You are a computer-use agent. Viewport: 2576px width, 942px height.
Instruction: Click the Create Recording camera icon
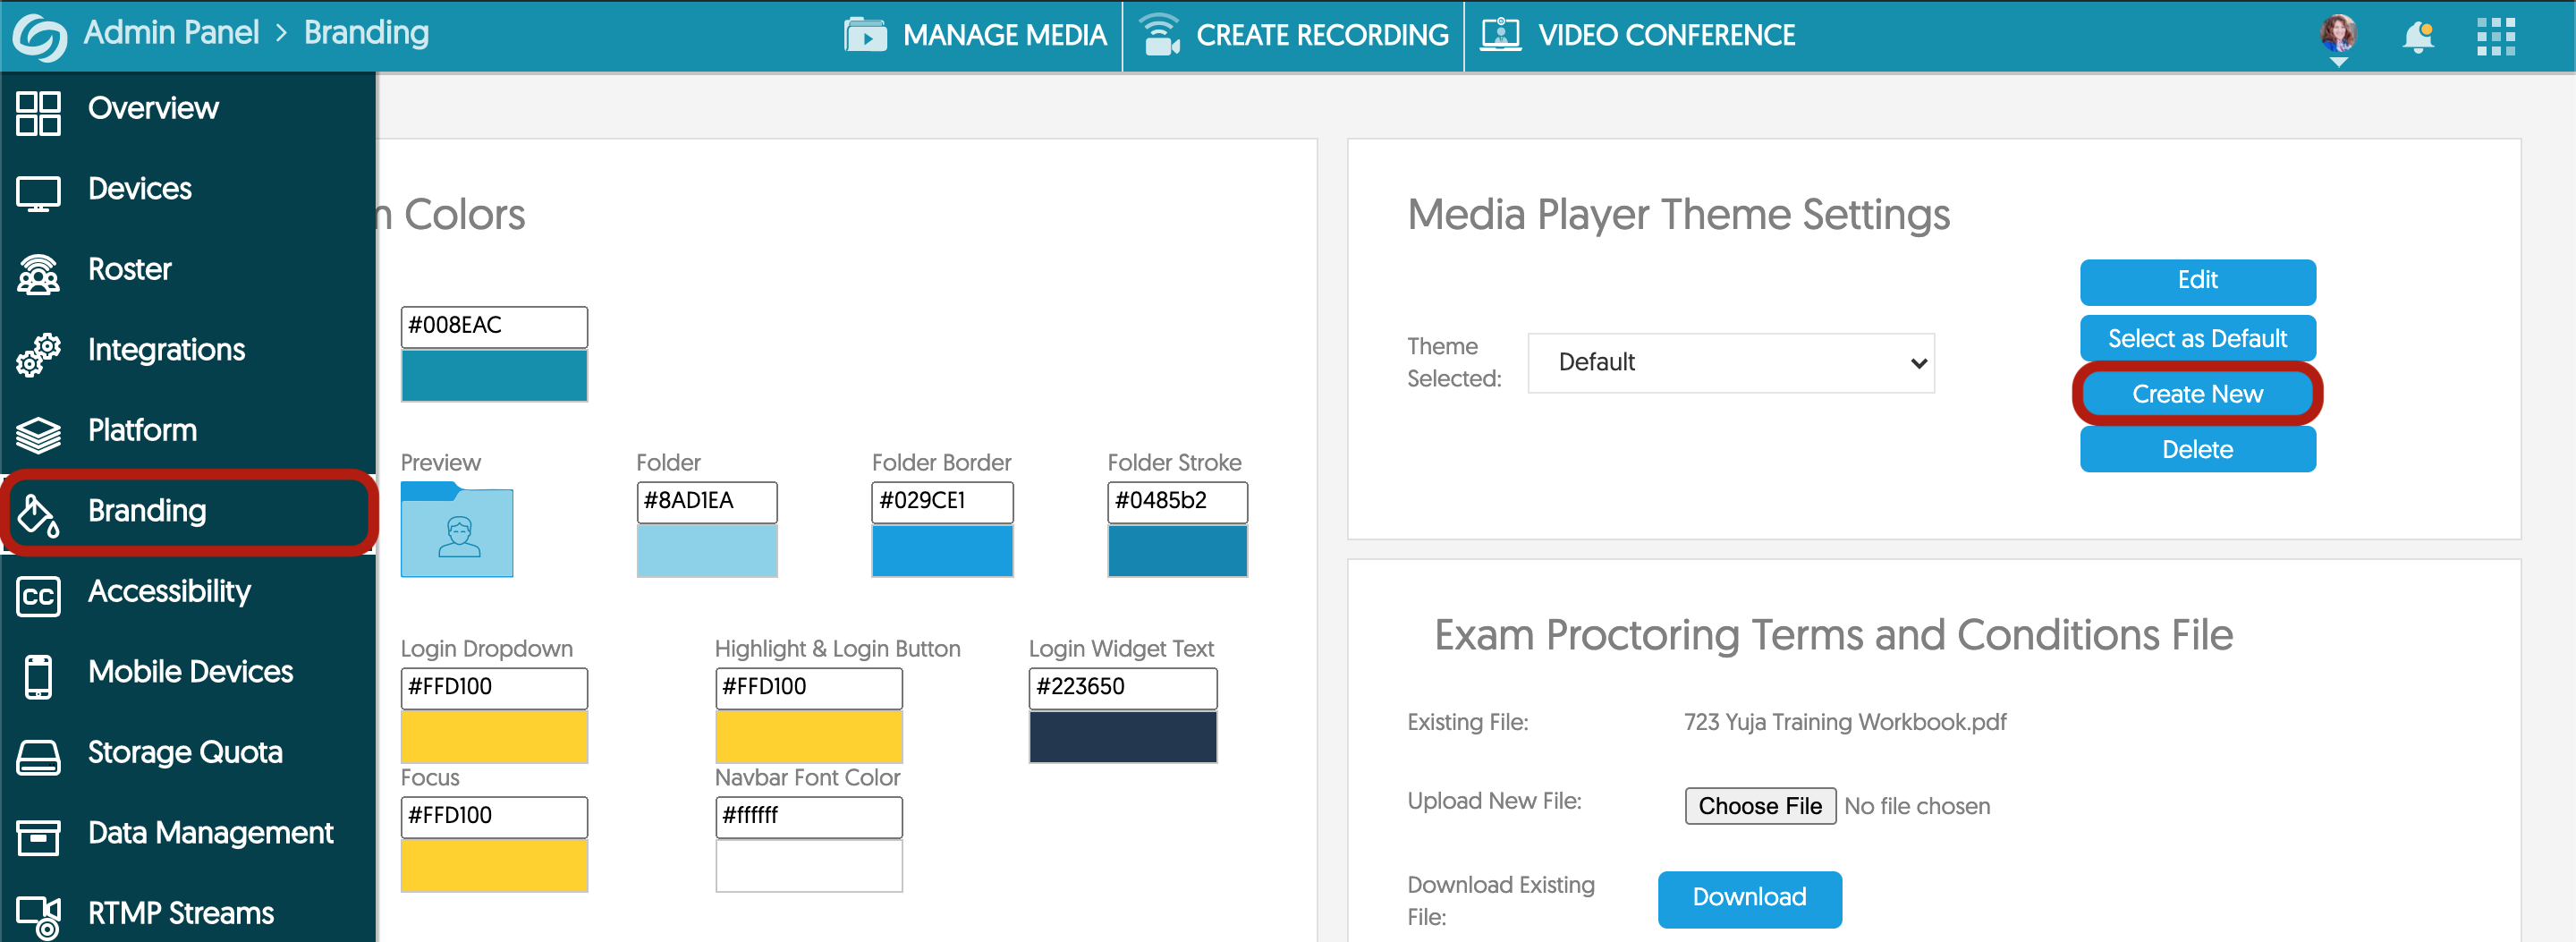click(1160, 35)
